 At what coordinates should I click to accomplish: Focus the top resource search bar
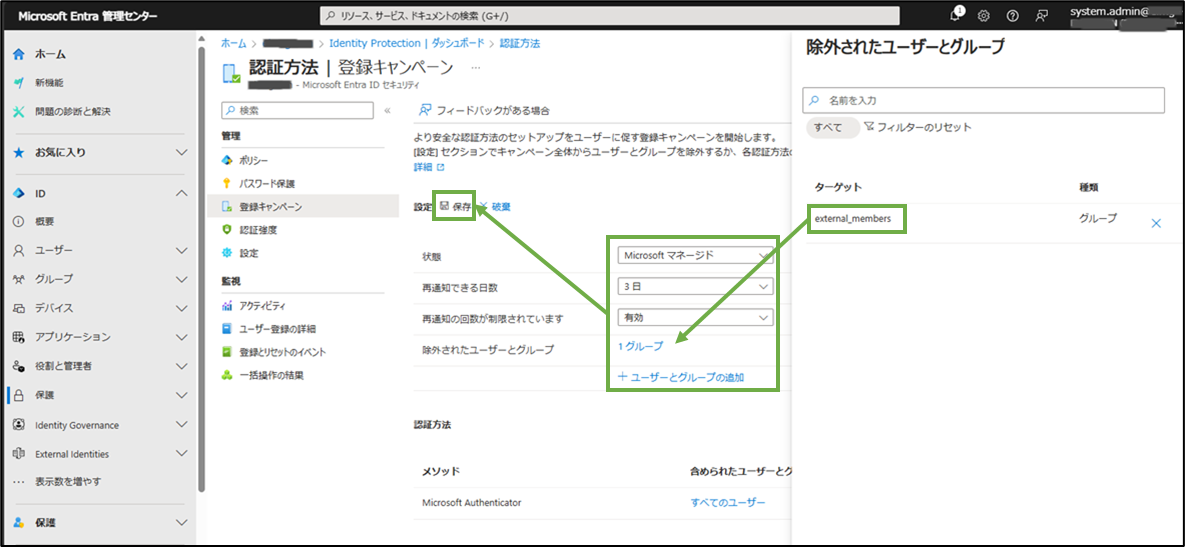click(x=610, y=16)
